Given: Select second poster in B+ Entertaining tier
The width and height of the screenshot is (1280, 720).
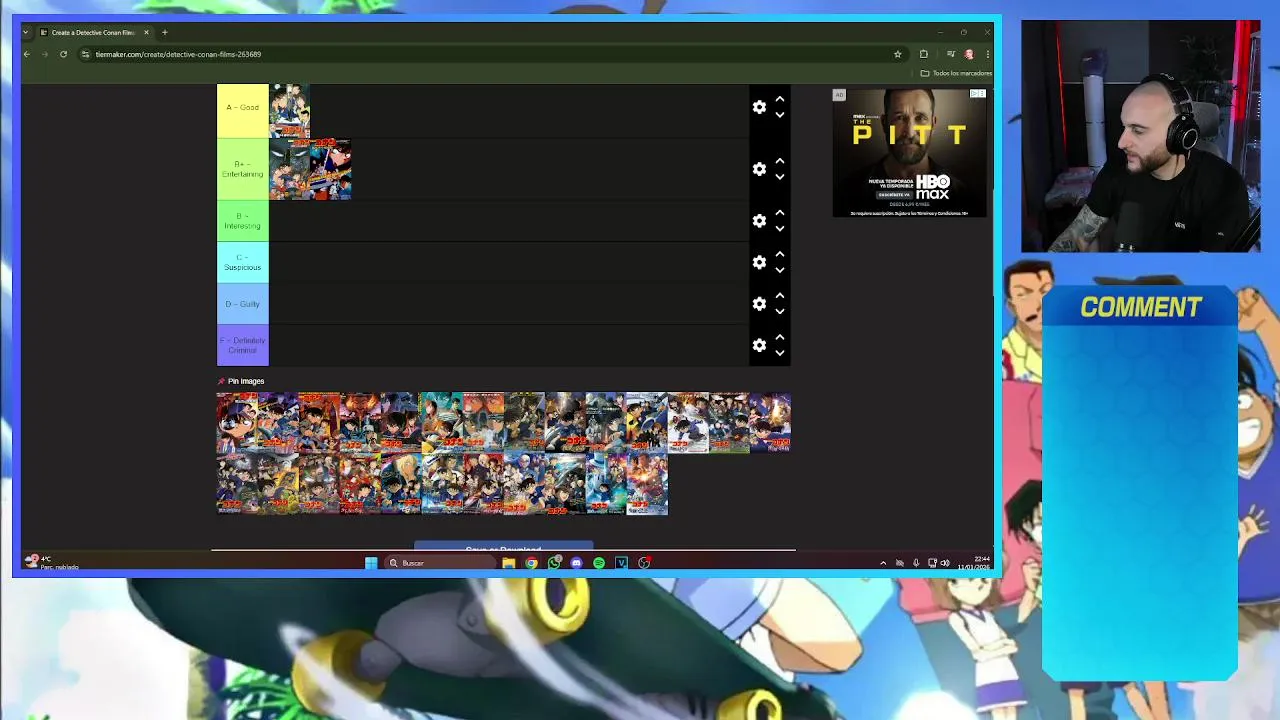Looking at the screenshot, I should 331,169.
